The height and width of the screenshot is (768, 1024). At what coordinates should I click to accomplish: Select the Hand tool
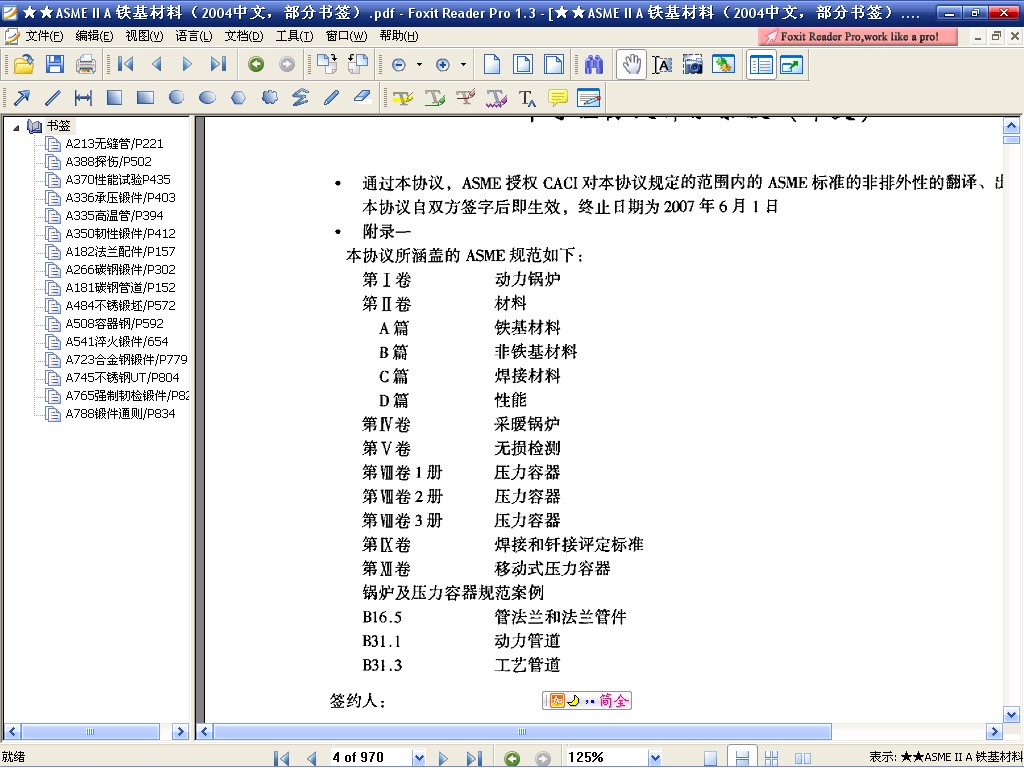coord(631,64)
